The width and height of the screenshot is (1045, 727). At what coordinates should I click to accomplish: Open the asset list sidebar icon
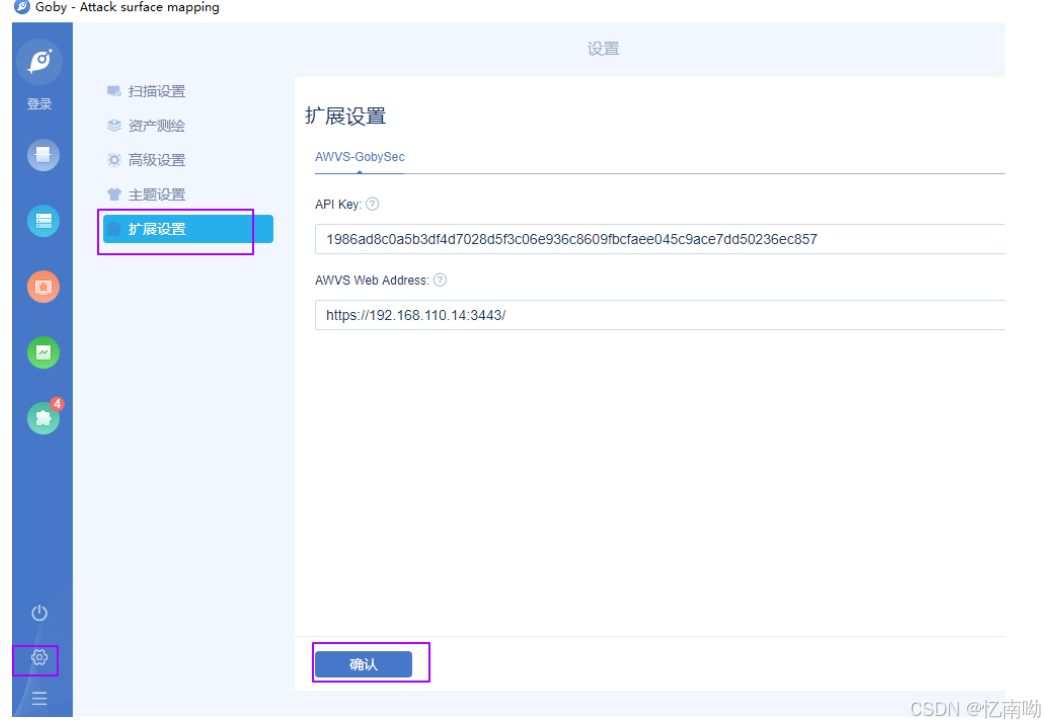[x=43, y=221]
